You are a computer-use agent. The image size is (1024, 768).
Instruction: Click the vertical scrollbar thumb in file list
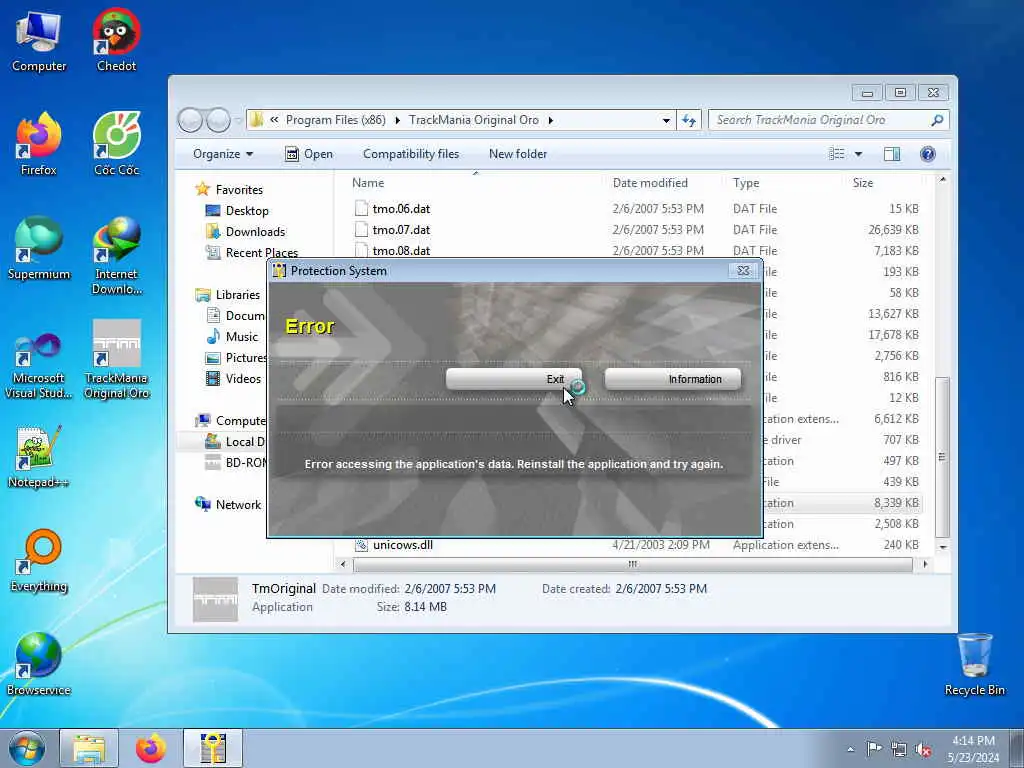pyautogui.click(x=942, y=457)
